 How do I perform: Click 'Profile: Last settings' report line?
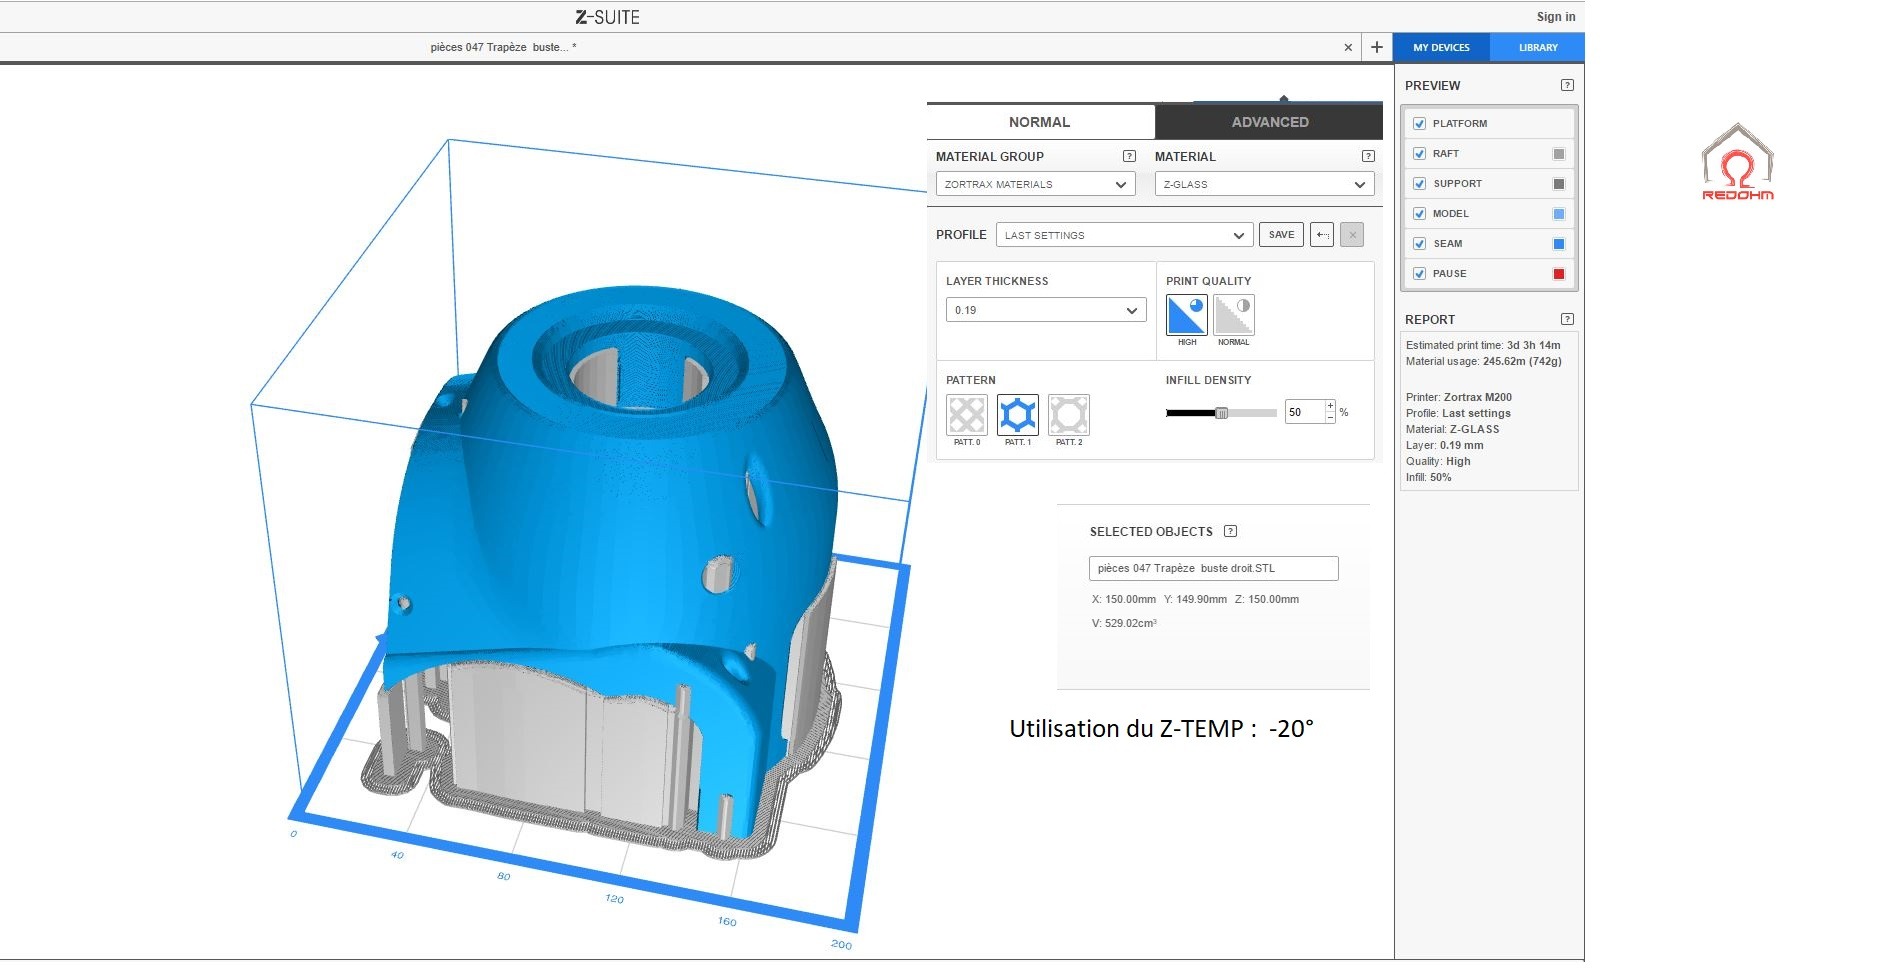[x=1458, y=413]
